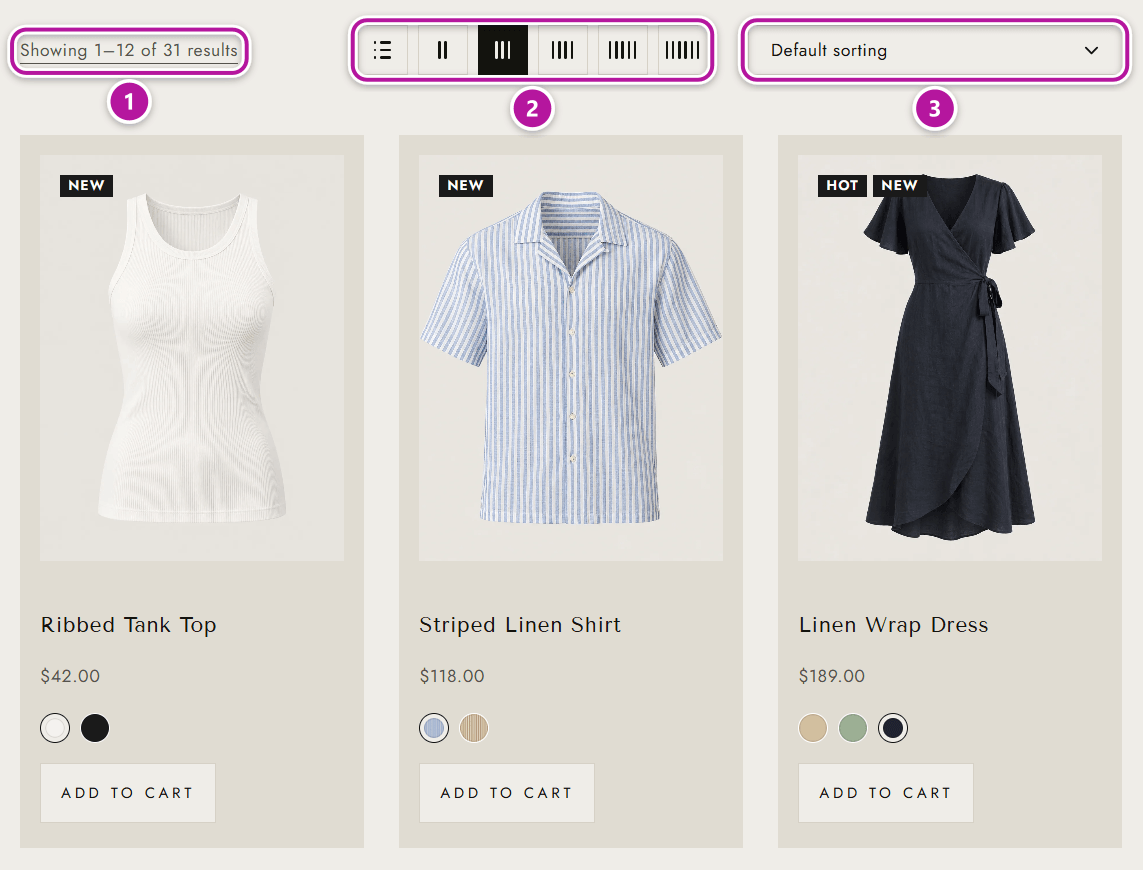Open the Ribbed Tank Top product image
The width and height of the screenshot is (1143, 870).
coord(192,357)
